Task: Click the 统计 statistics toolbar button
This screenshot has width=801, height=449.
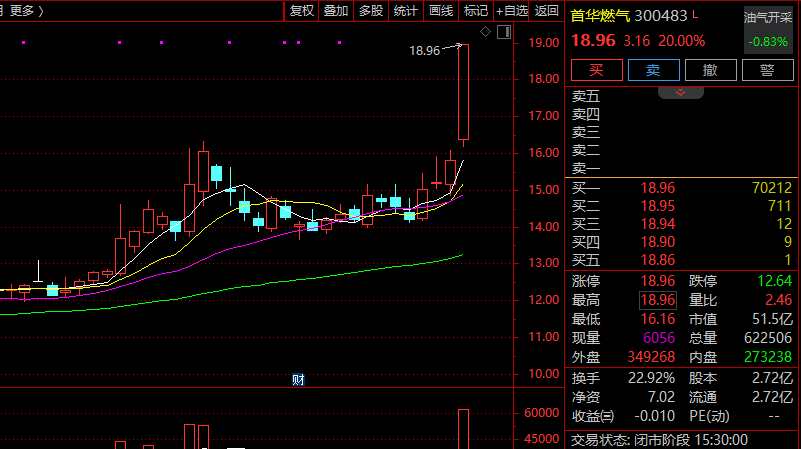Action: click(406, 11)
